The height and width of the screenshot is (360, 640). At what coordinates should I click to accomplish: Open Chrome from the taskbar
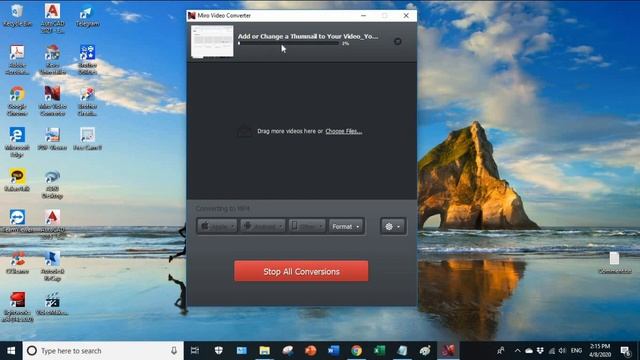coord(356,351)
